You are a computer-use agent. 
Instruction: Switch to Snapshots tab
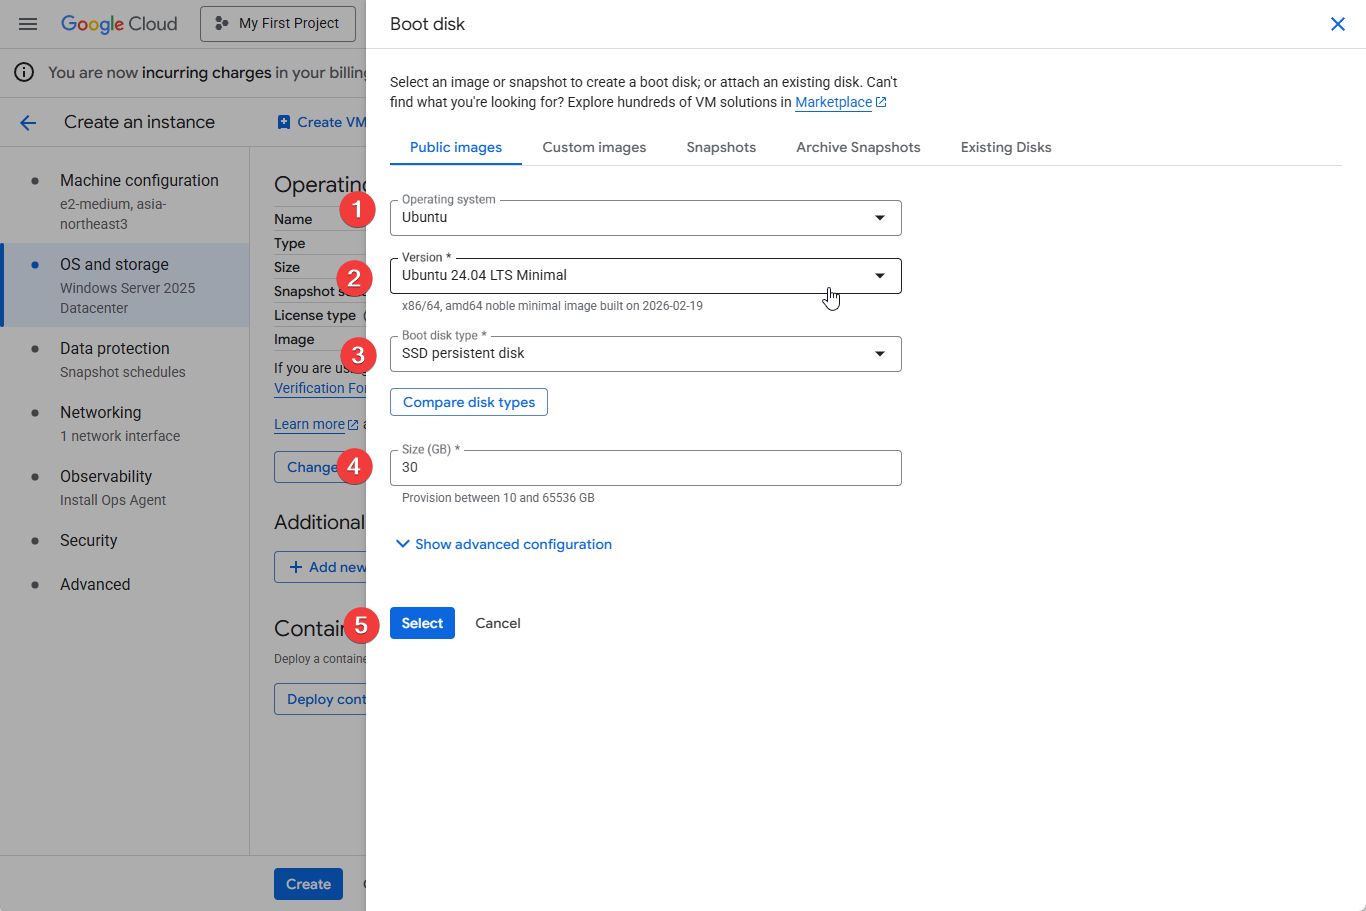(721, 147)
